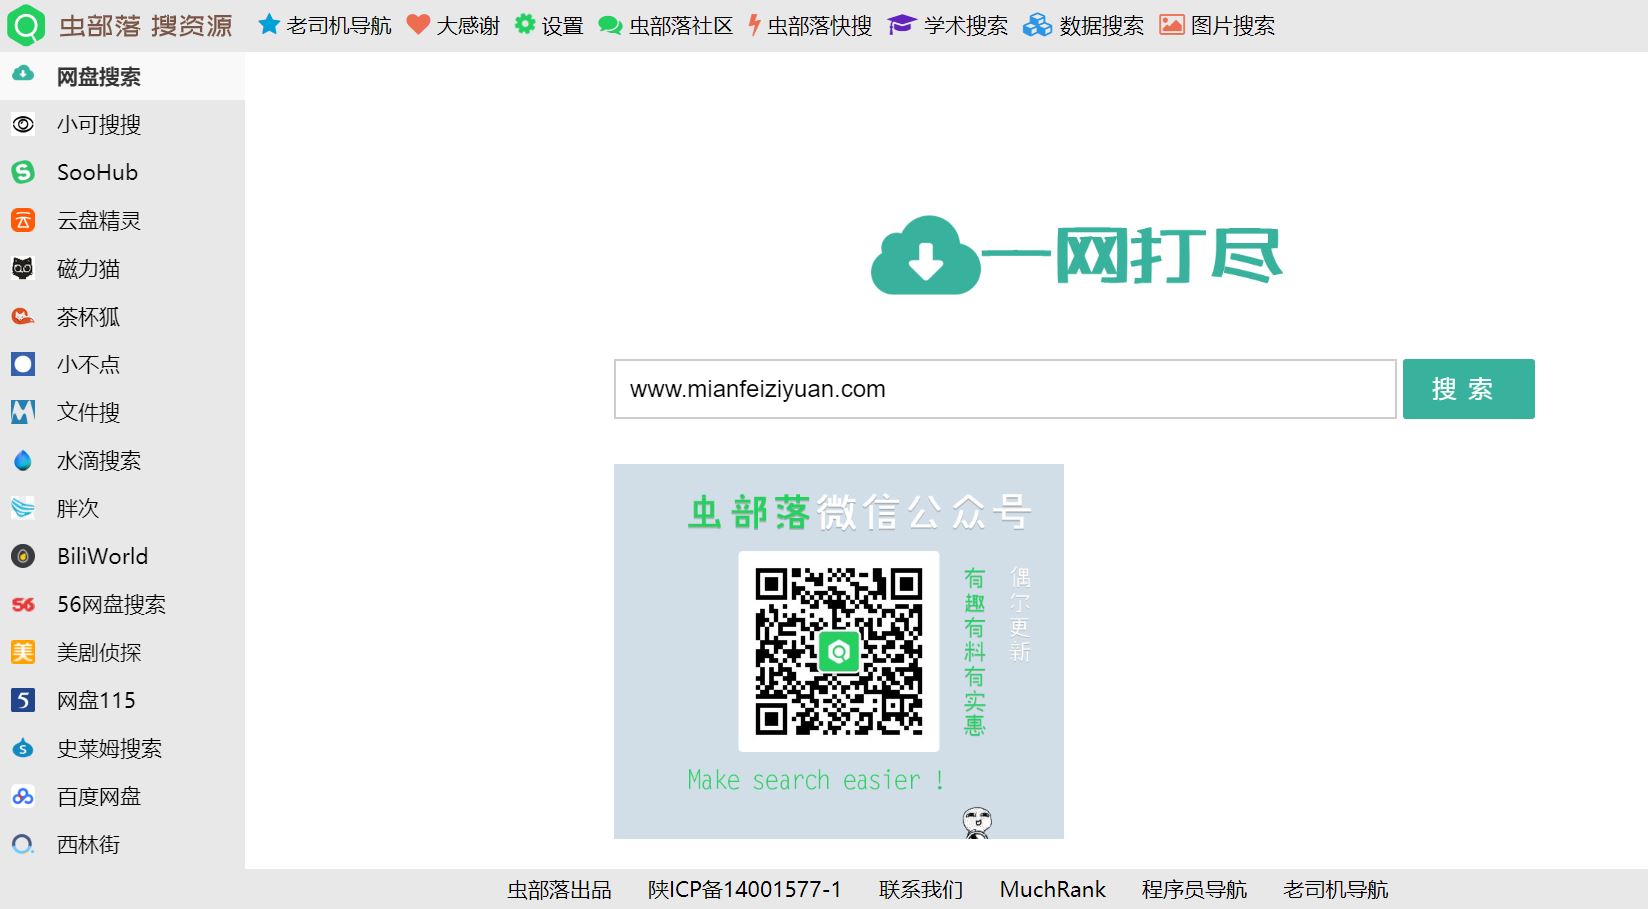Open MuchRank footer link

pos(1053,889)
